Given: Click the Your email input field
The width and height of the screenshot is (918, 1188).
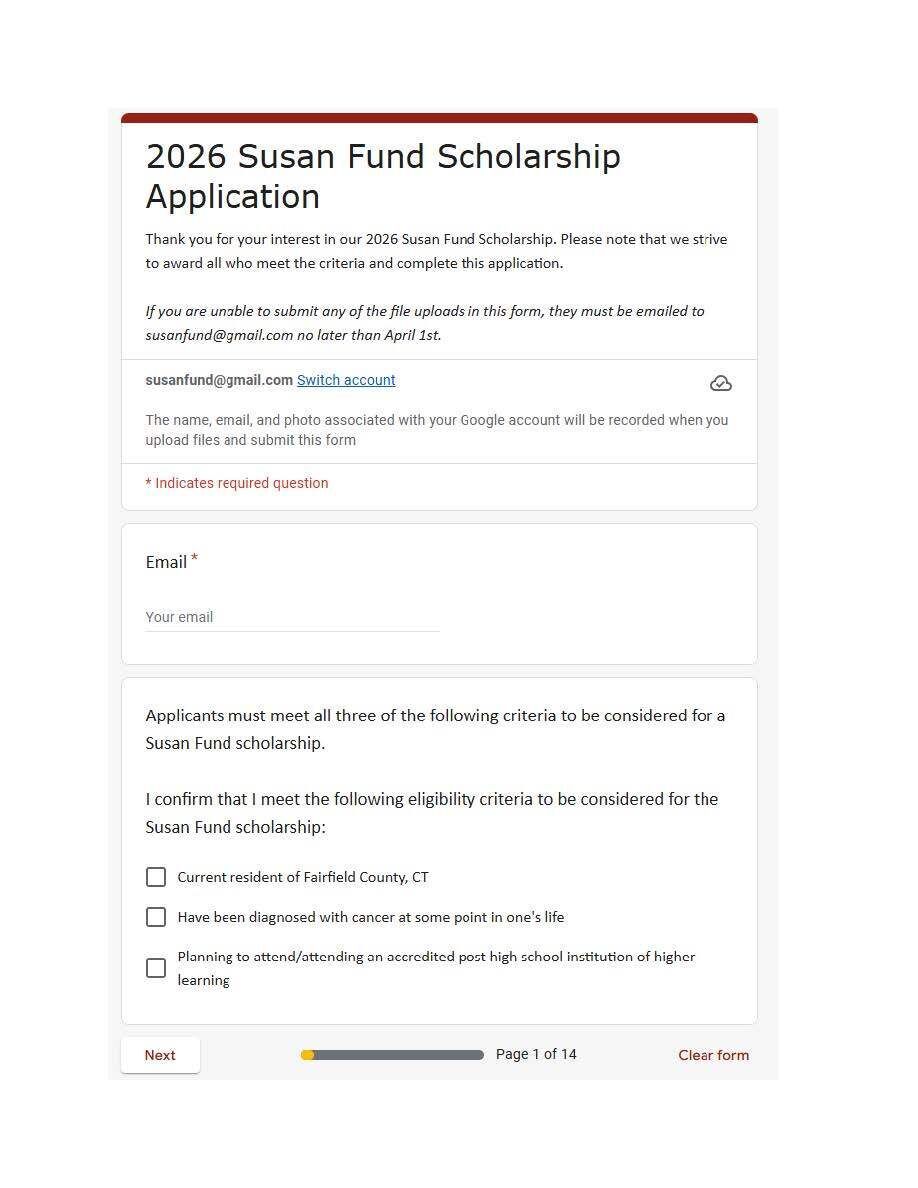Looking at the screenshot, I should (292, 617).
